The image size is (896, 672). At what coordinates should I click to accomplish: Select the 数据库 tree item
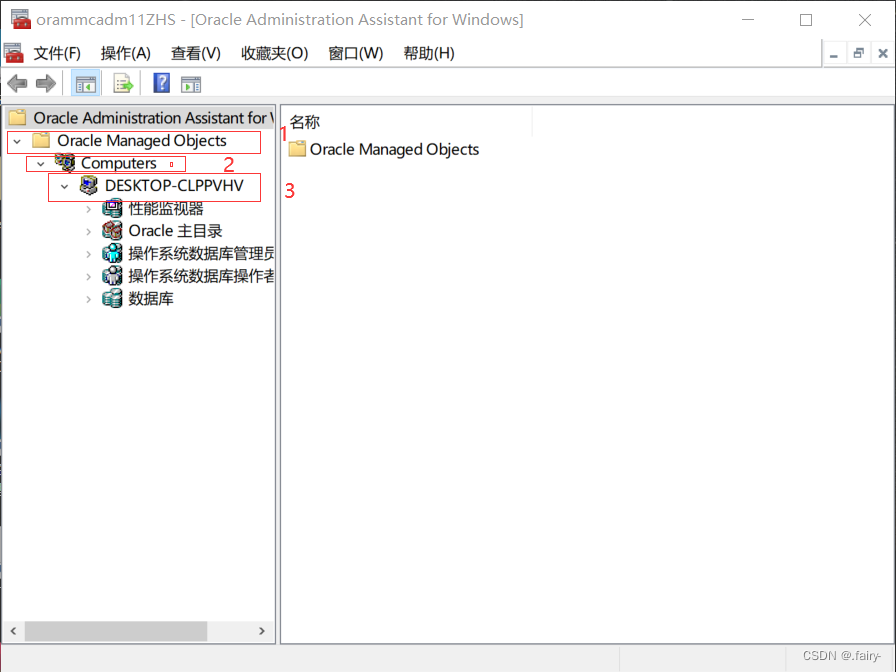151,298
